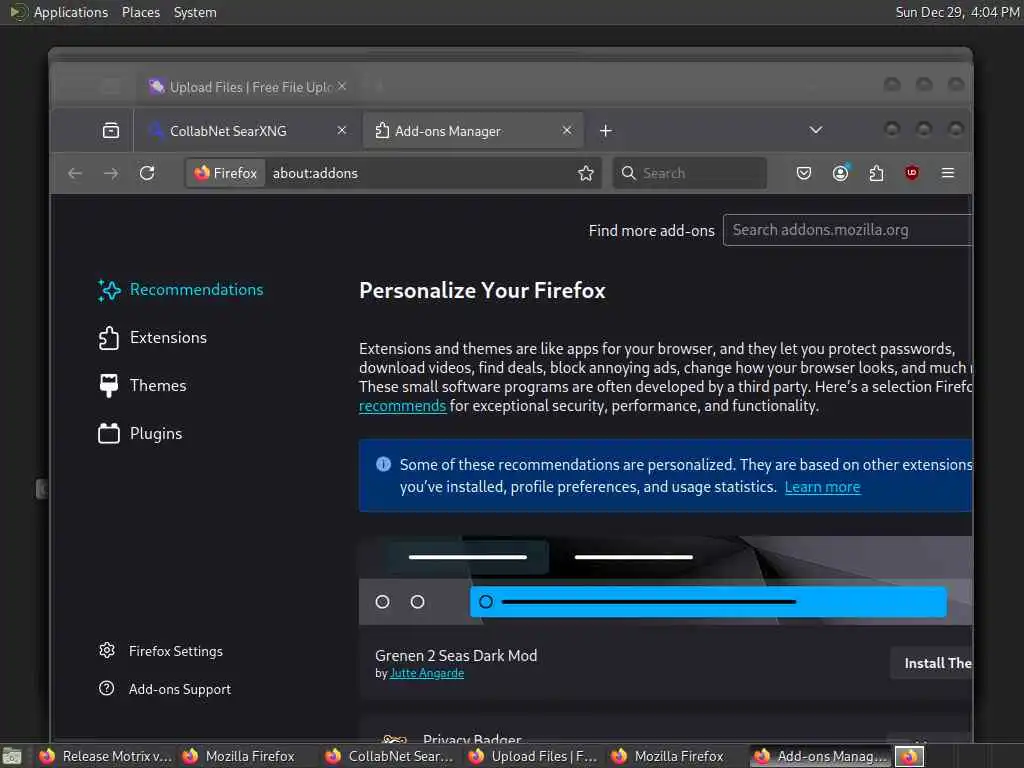This screenshot has width=1024, height=768.
Task: Open Add-ons Support link
Action: pyautogui.click(x=165, y=689)
